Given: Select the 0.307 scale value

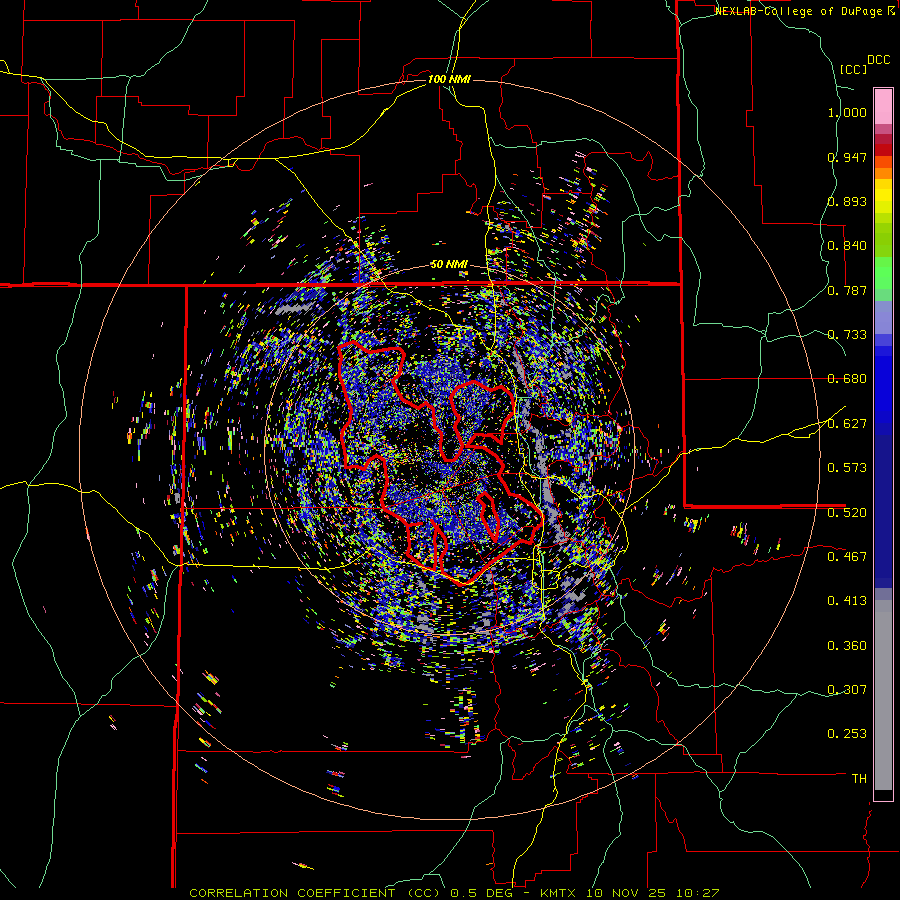Looking at the screenshot, I should point(847,689).
